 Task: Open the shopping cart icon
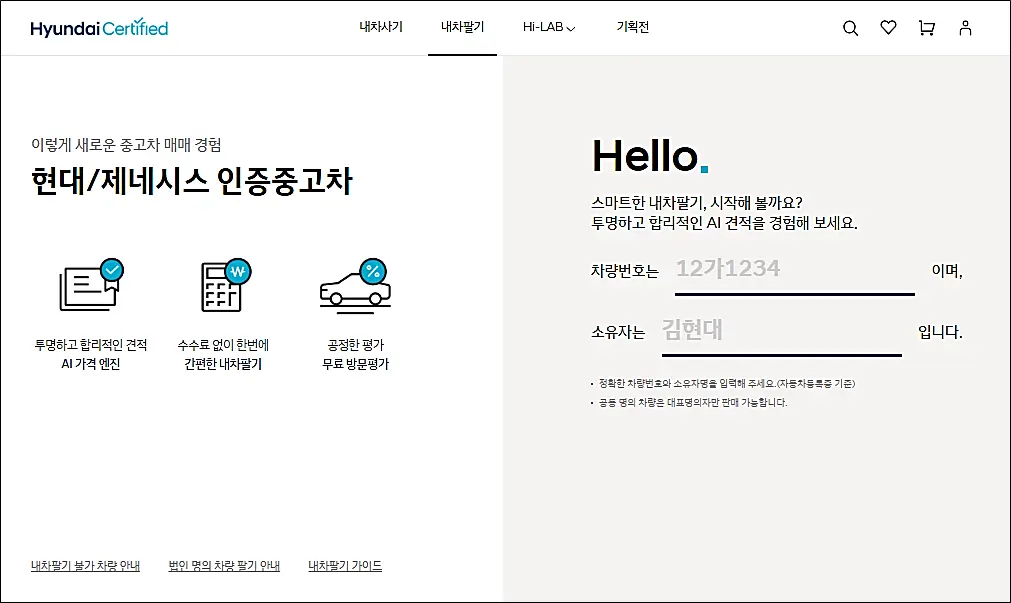(x=925, y=28)
